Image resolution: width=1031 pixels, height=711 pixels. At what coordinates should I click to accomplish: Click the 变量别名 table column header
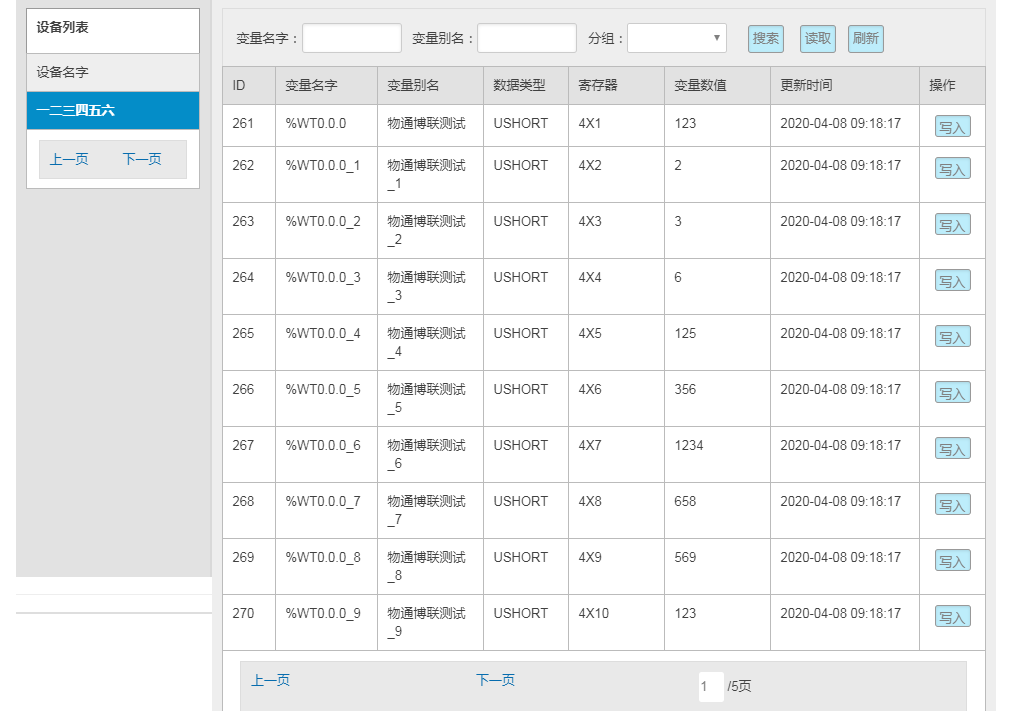[x=430, y=86]
